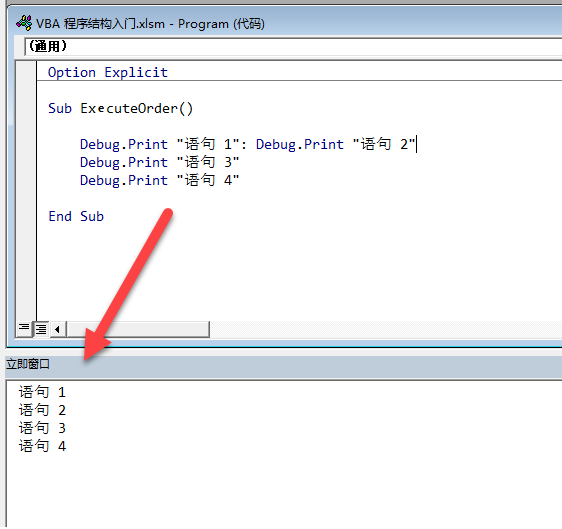The height and width of the screenshot is (529, 562).
Task: Place cursor in Debug.Print "语句 4" line
Action: pyautogui.click(x=159, y=180)
